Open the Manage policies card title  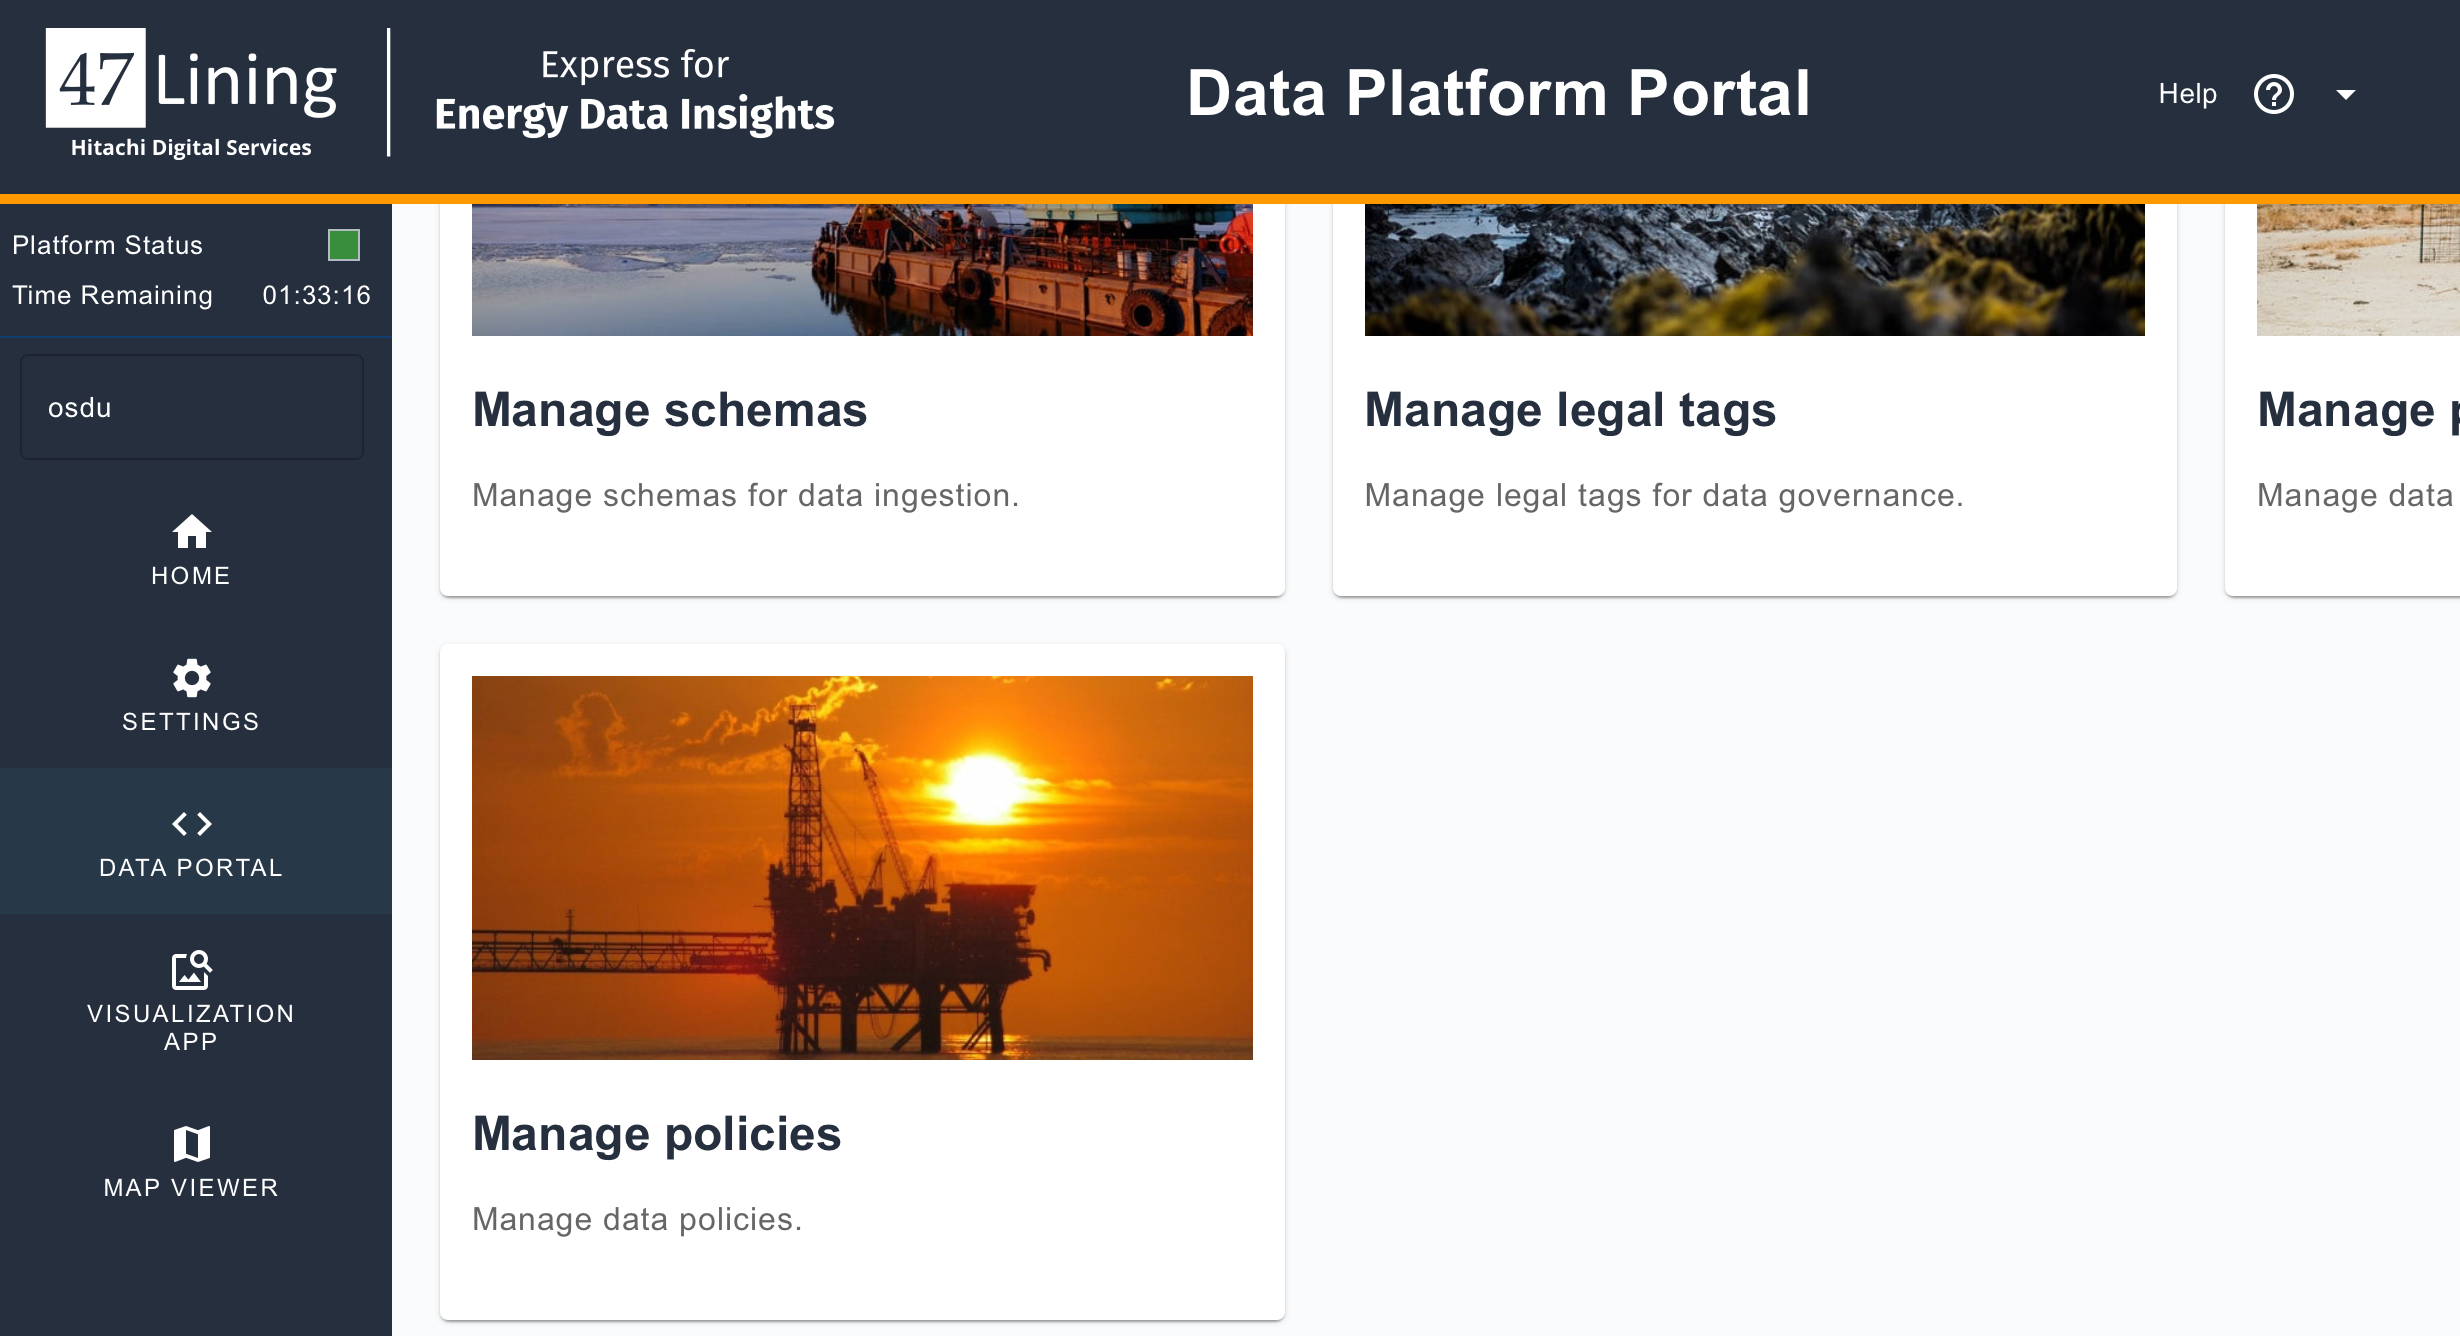pyautogui.click(x=657, y=1134)
